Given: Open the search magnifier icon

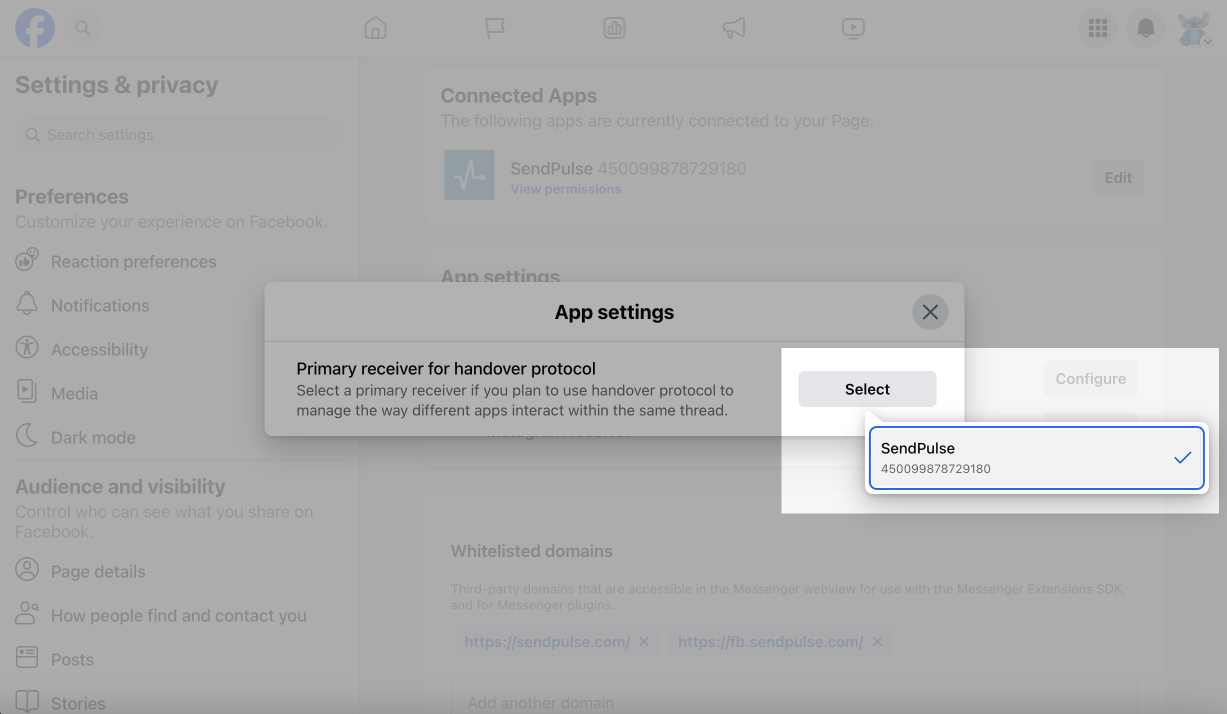Looking at the screenshot, I should [83, 29].
